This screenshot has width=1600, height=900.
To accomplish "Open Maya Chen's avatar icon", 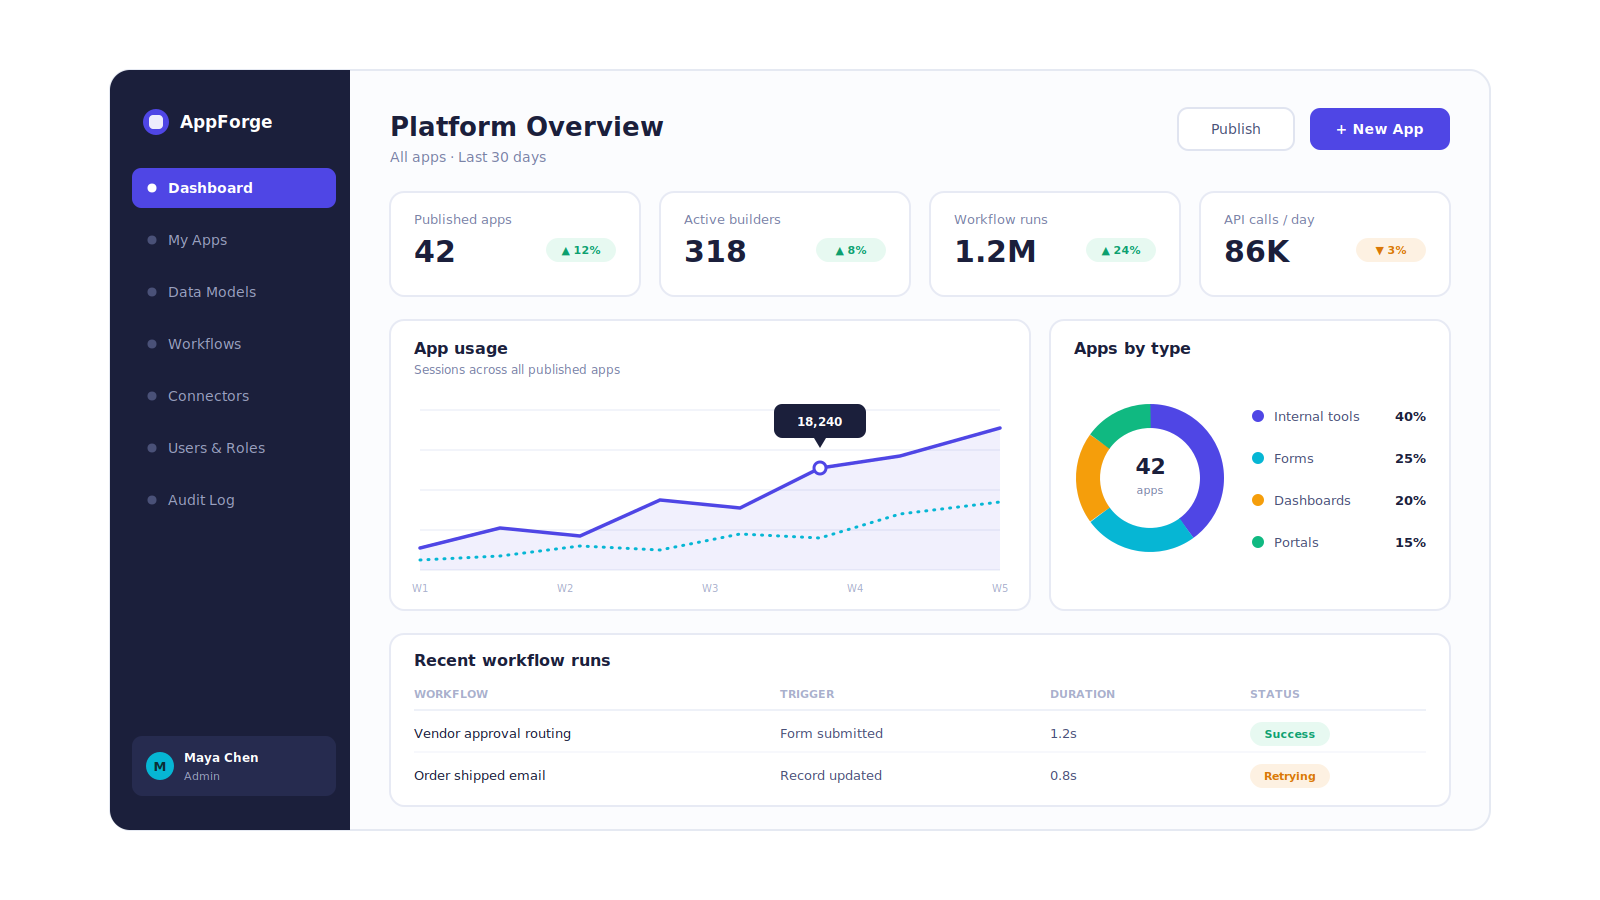I will [160, 766].
